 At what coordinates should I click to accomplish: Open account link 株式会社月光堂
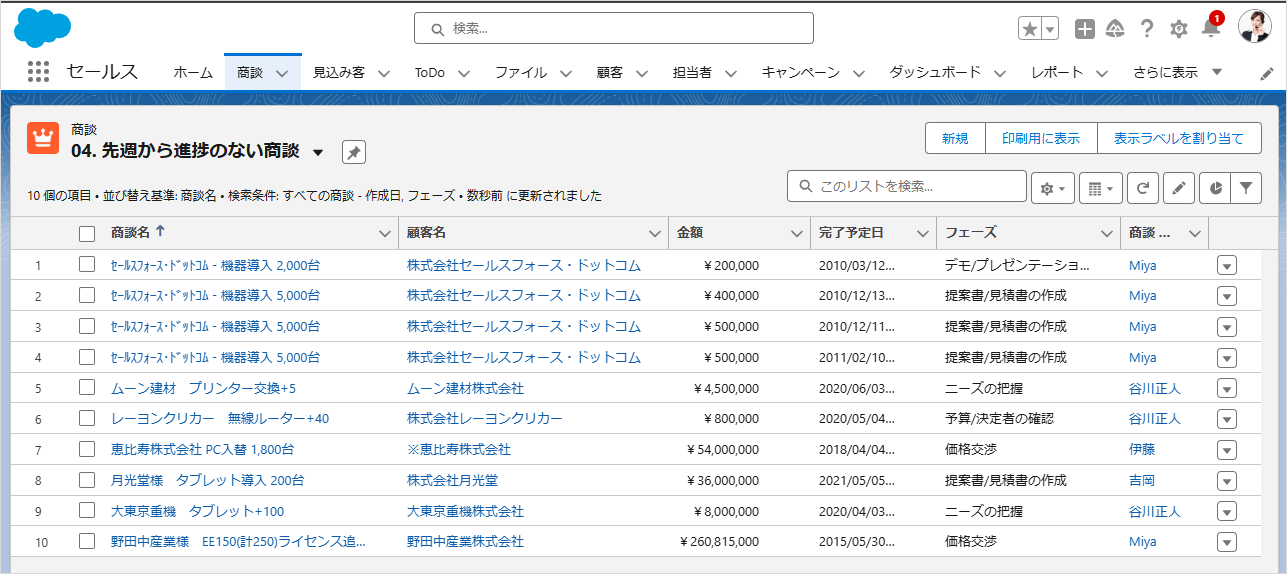click(452, 480)
